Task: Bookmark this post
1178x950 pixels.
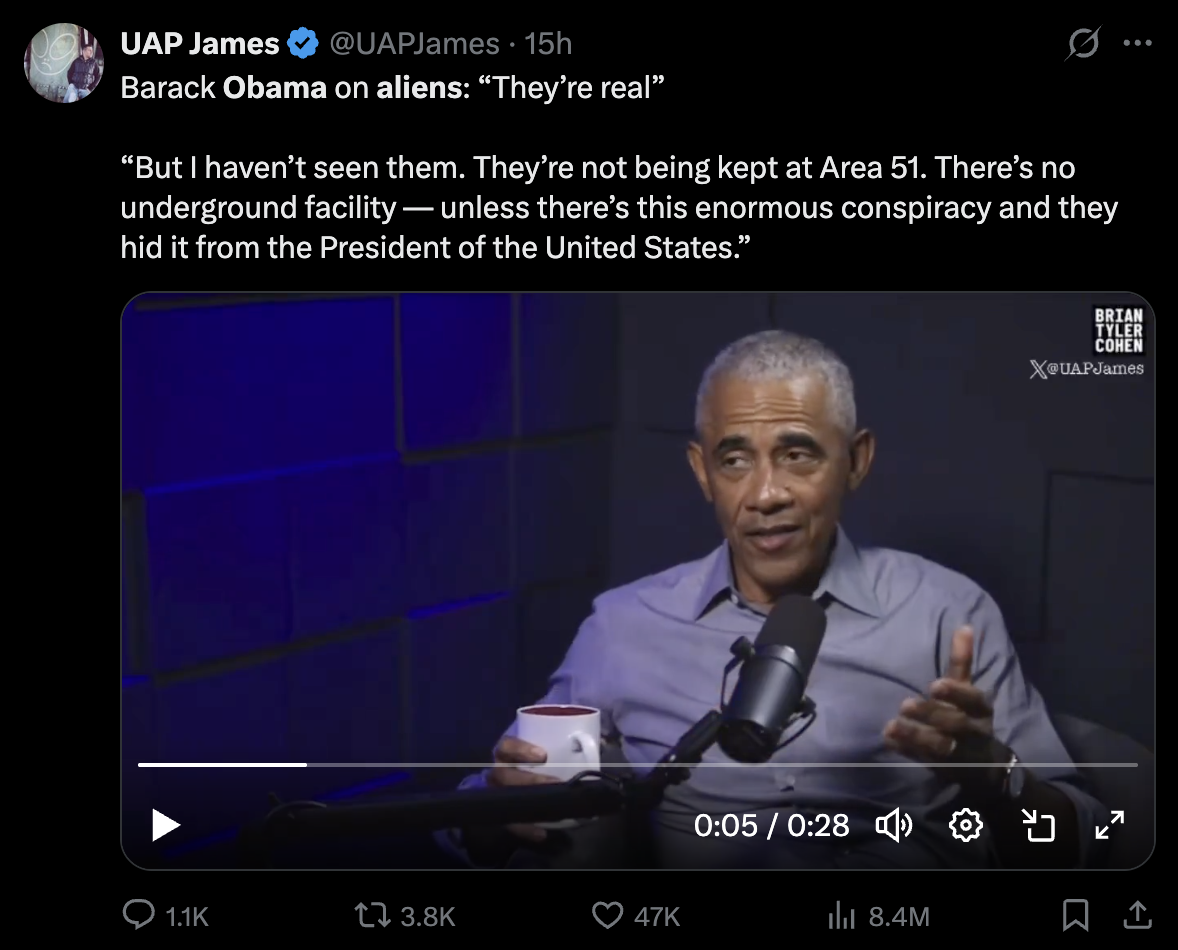Action: [1075, 915]
